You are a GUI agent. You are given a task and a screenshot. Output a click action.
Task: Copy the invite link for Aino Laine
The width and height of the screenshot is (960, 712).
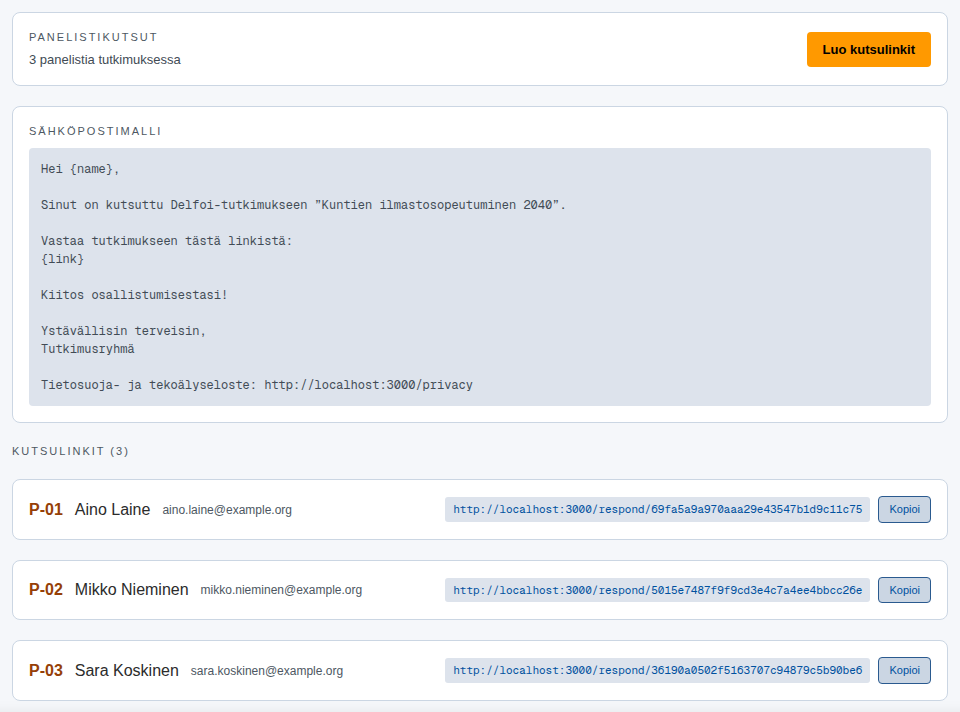(904, 509)
